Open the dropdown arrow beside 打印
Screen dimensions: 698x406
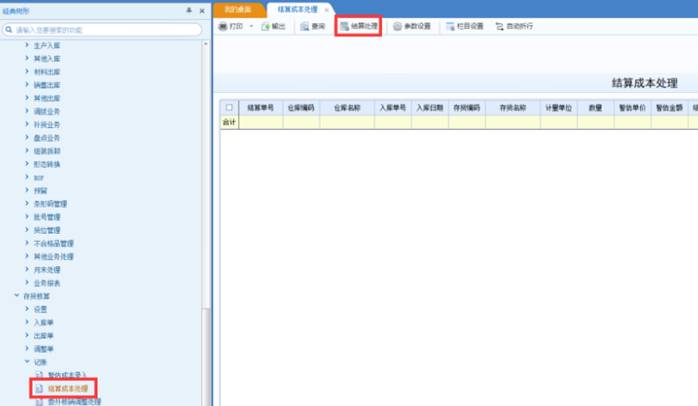point(250,26)
